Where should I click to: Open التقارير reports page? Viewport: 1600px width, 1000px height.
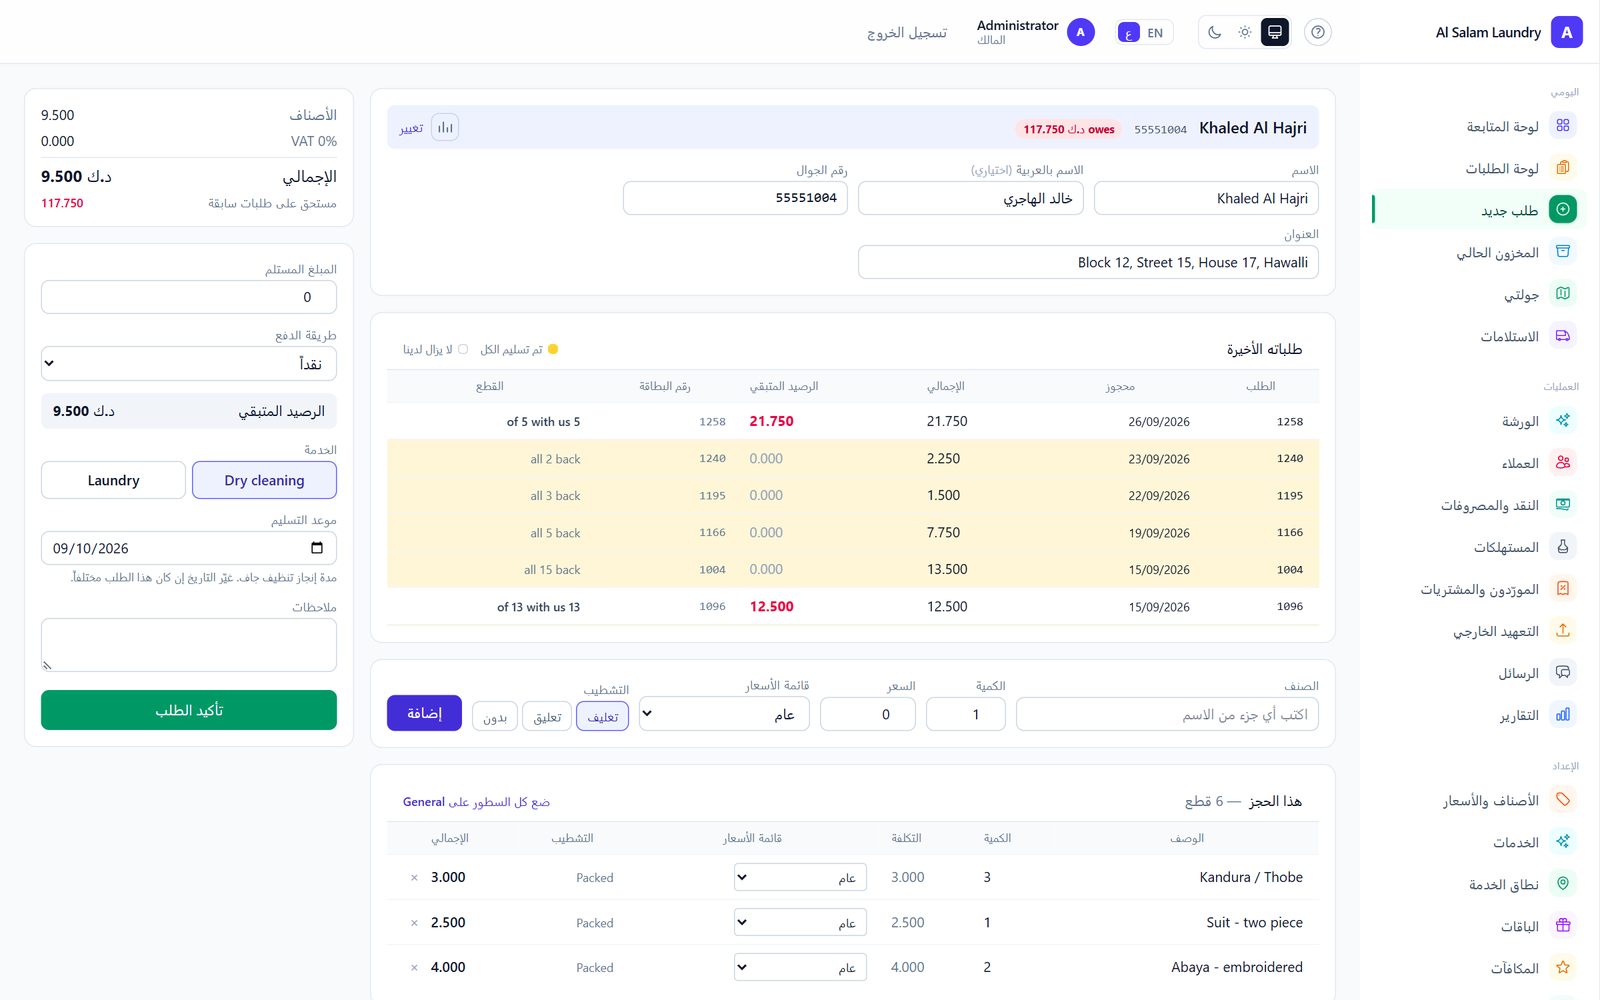pos(1479,715)
